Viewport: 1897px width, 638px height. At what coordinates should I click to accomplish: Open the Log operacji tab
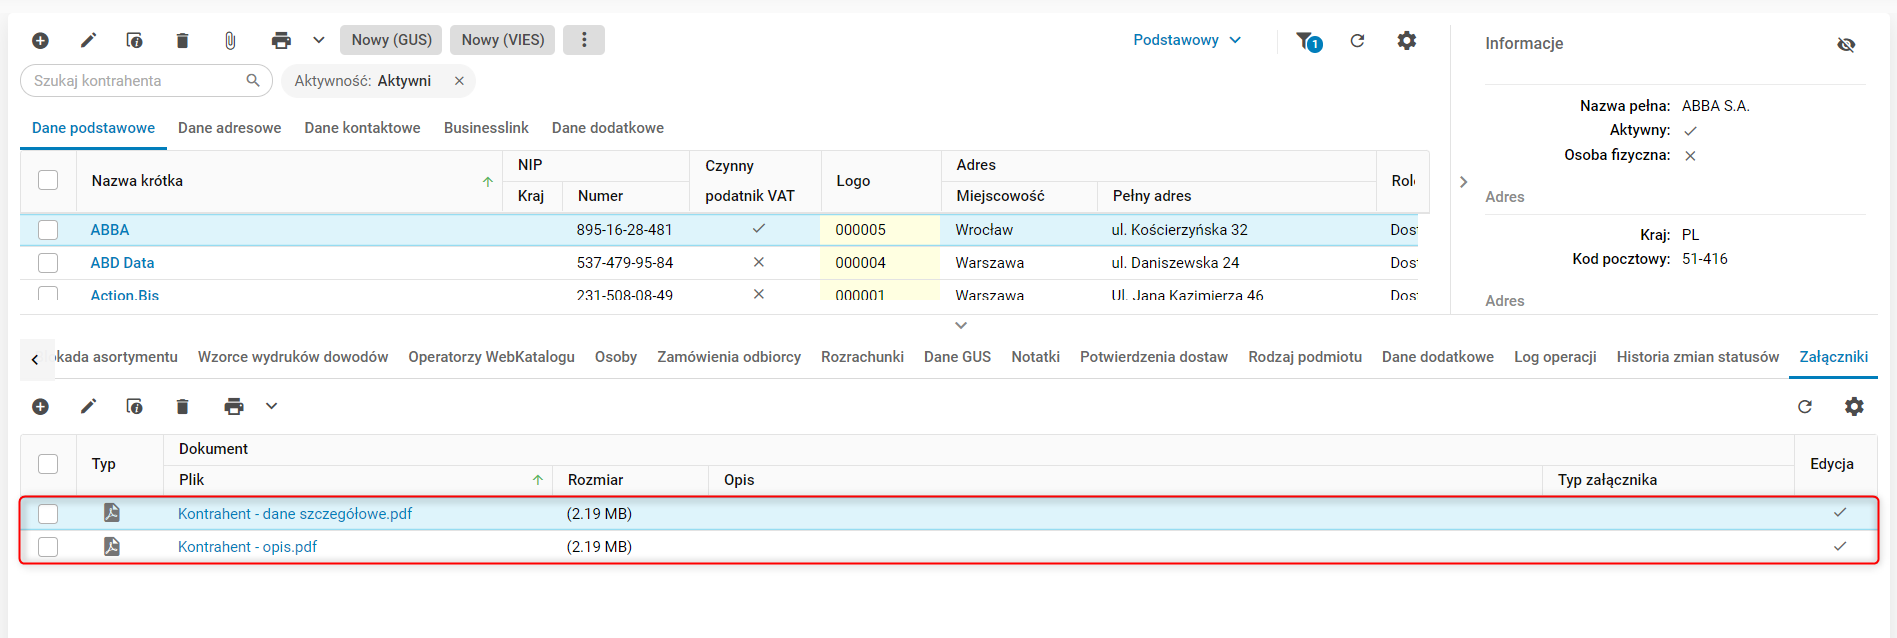1555,357
